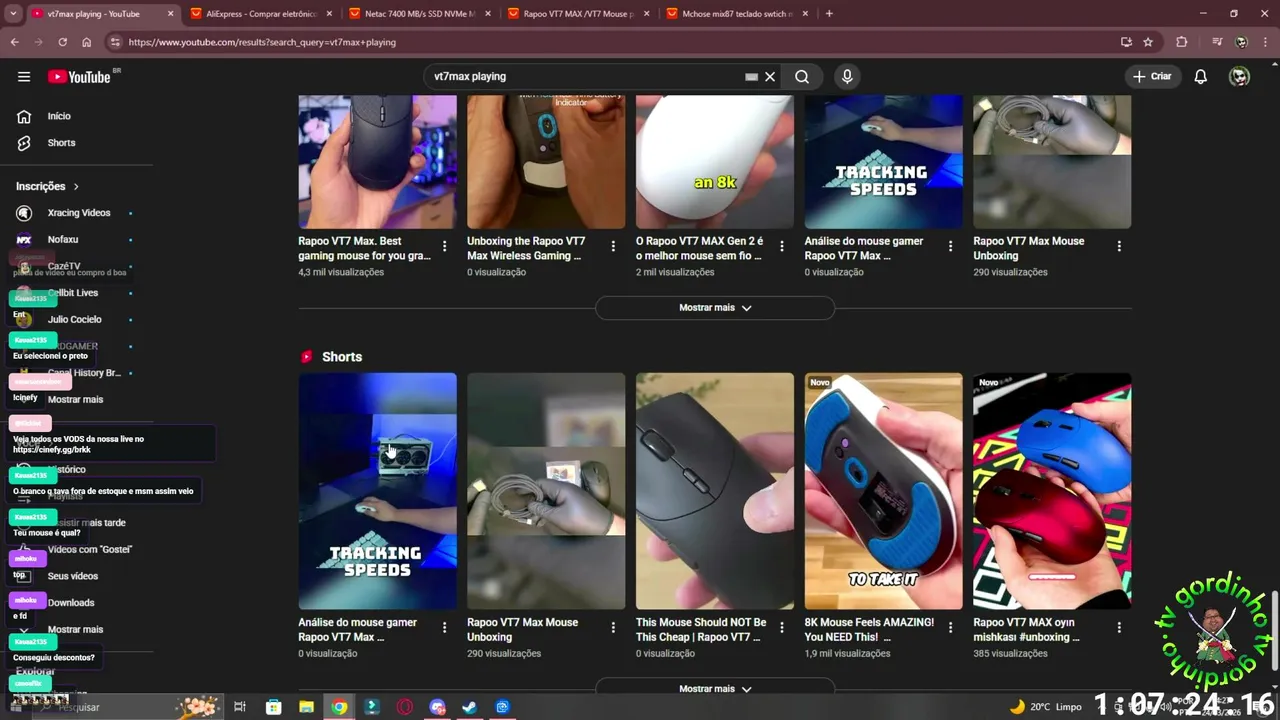Click the Criar button
1280x720 pixels.
(x=1152, y=77)
